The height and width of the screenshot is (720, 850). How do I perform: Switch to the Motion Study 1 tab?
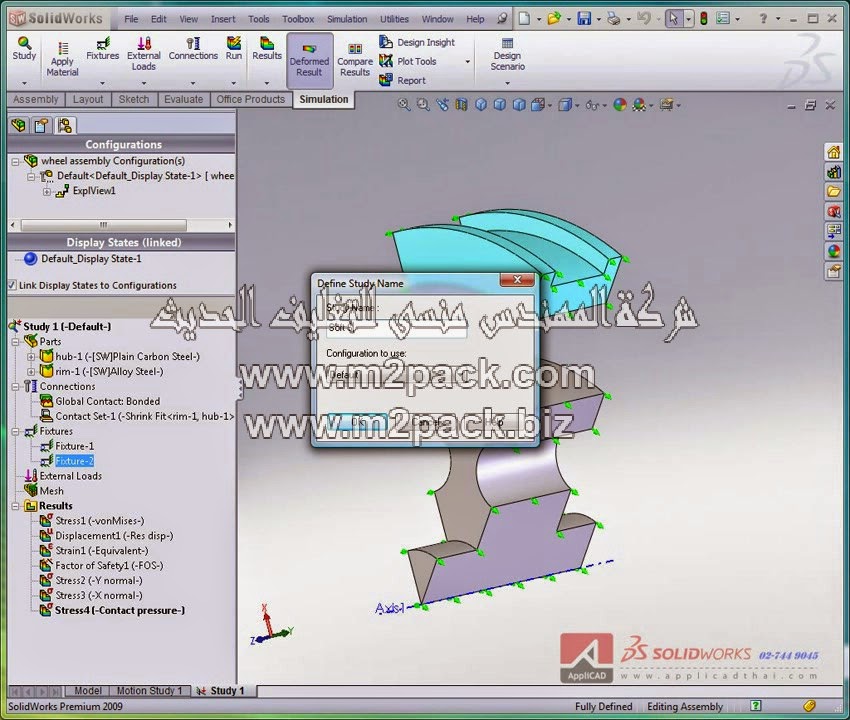pos(149,691)
